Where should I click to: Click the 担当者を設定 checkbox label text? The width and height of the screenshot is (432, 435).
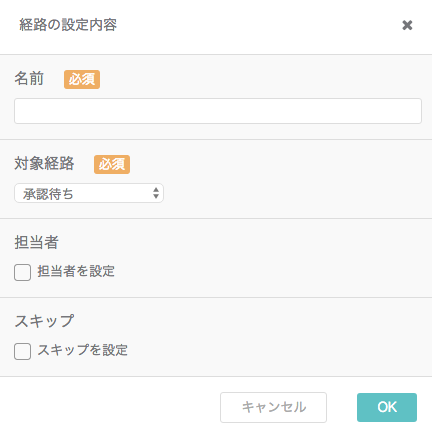point(76,271)
